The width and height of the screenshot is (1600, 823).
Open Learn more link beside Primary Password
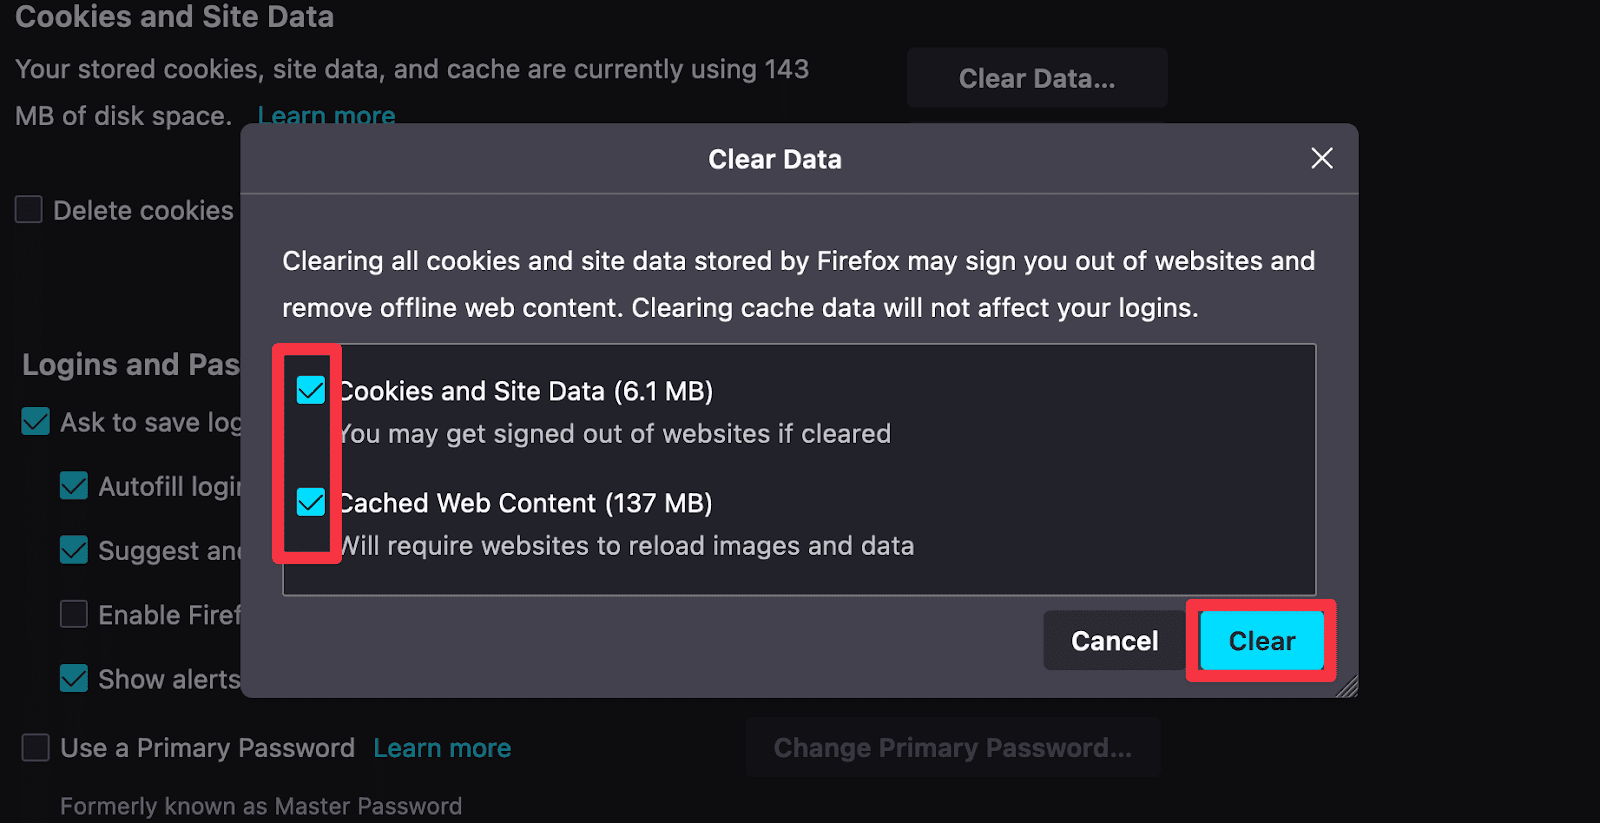[442, 748]
